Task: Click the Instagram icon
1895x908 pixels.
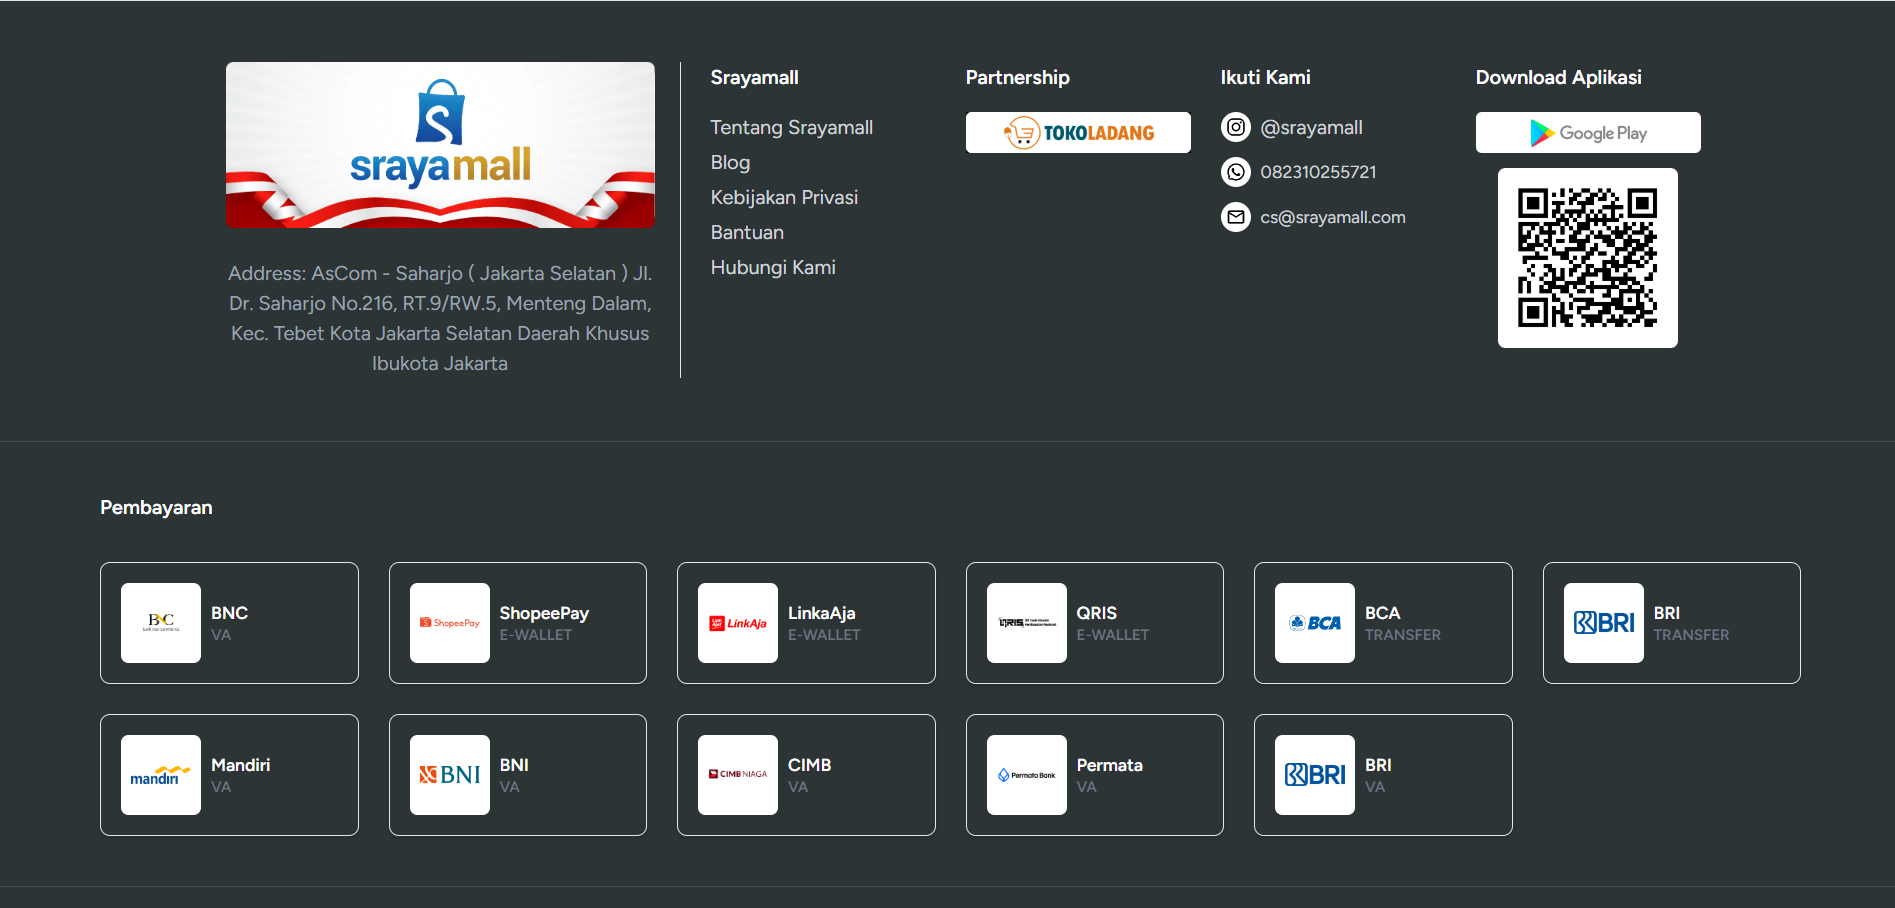Action: coord(1236,127)
